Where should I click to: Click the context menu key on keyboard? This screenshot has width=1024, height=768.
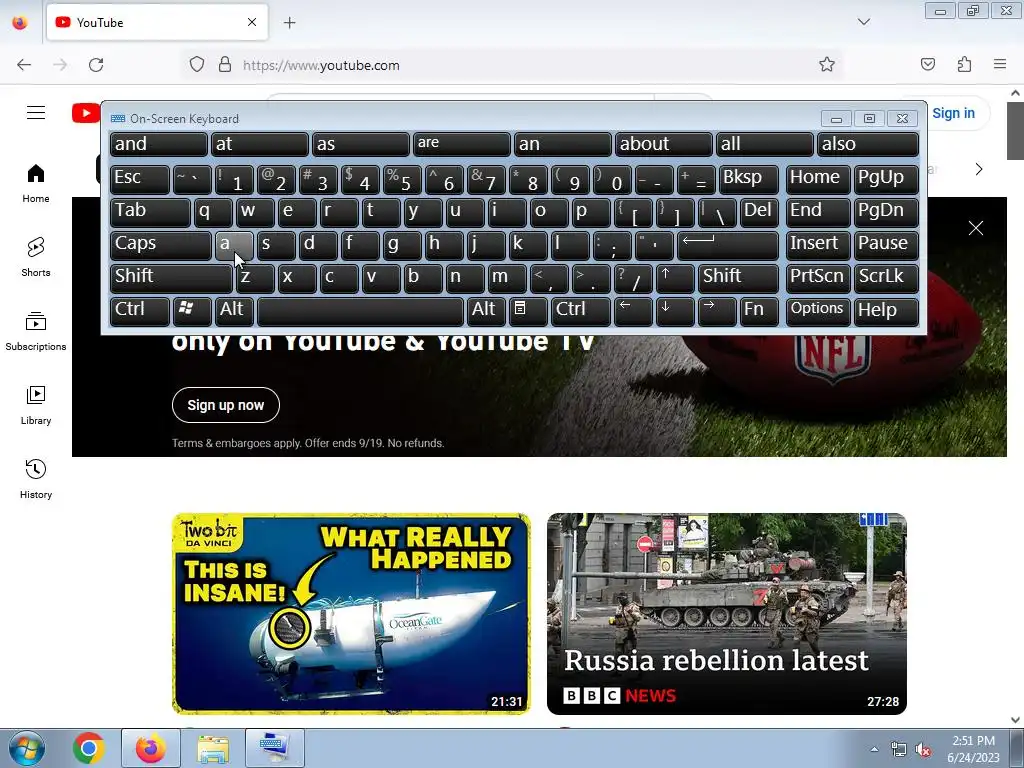point(528,310)
